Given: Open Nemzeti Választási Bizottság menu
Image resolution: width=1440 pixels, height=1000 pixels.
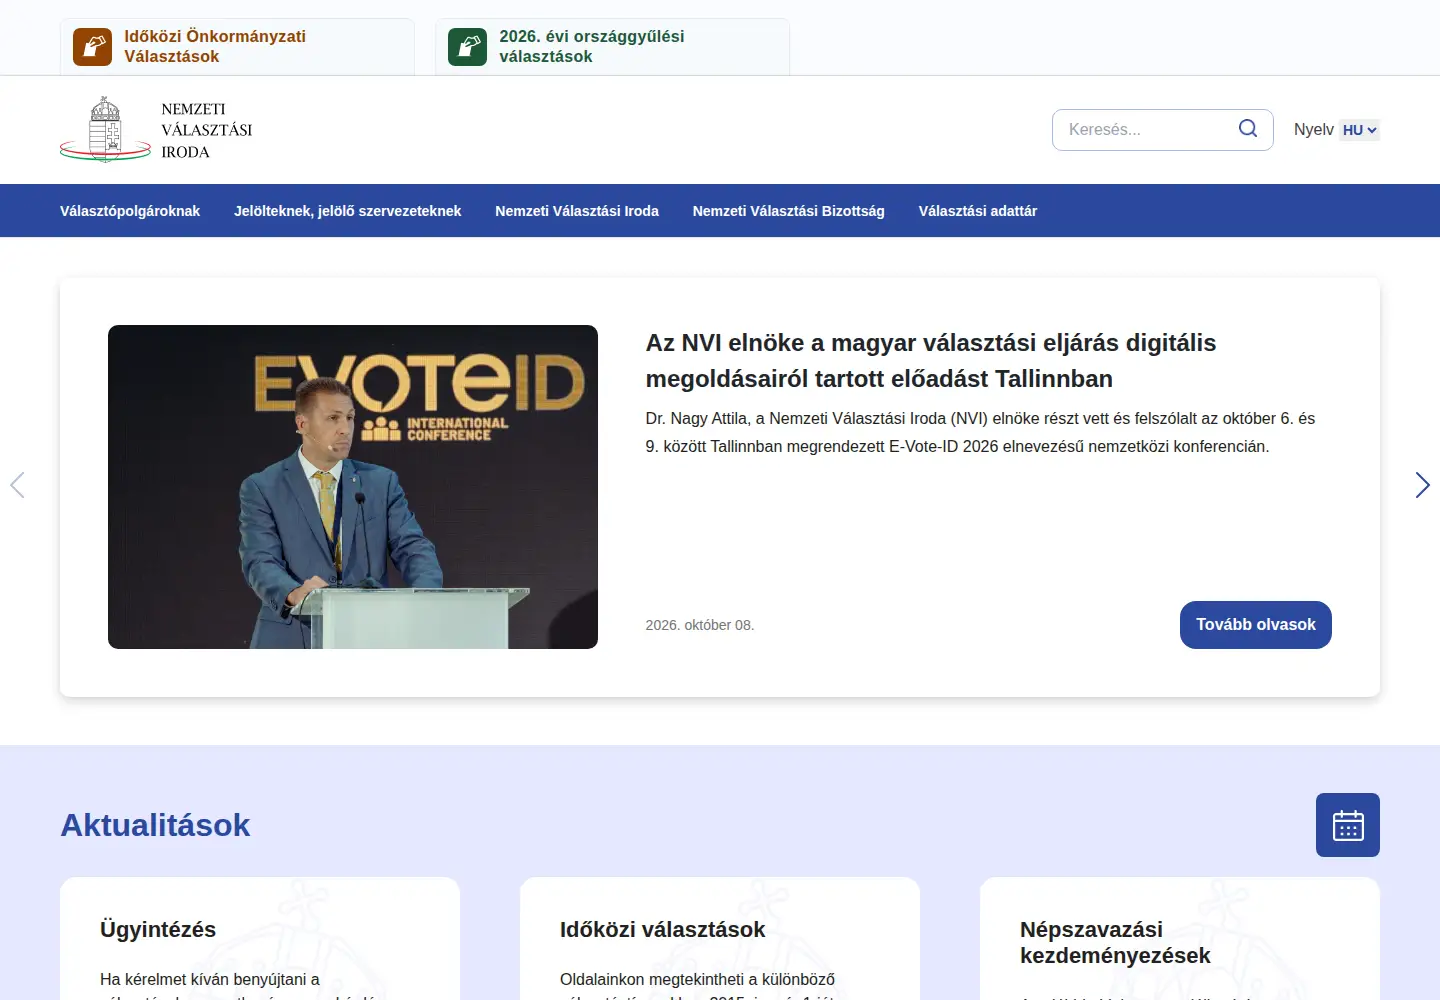Looking at the screenshot, I should pos(789,211).
